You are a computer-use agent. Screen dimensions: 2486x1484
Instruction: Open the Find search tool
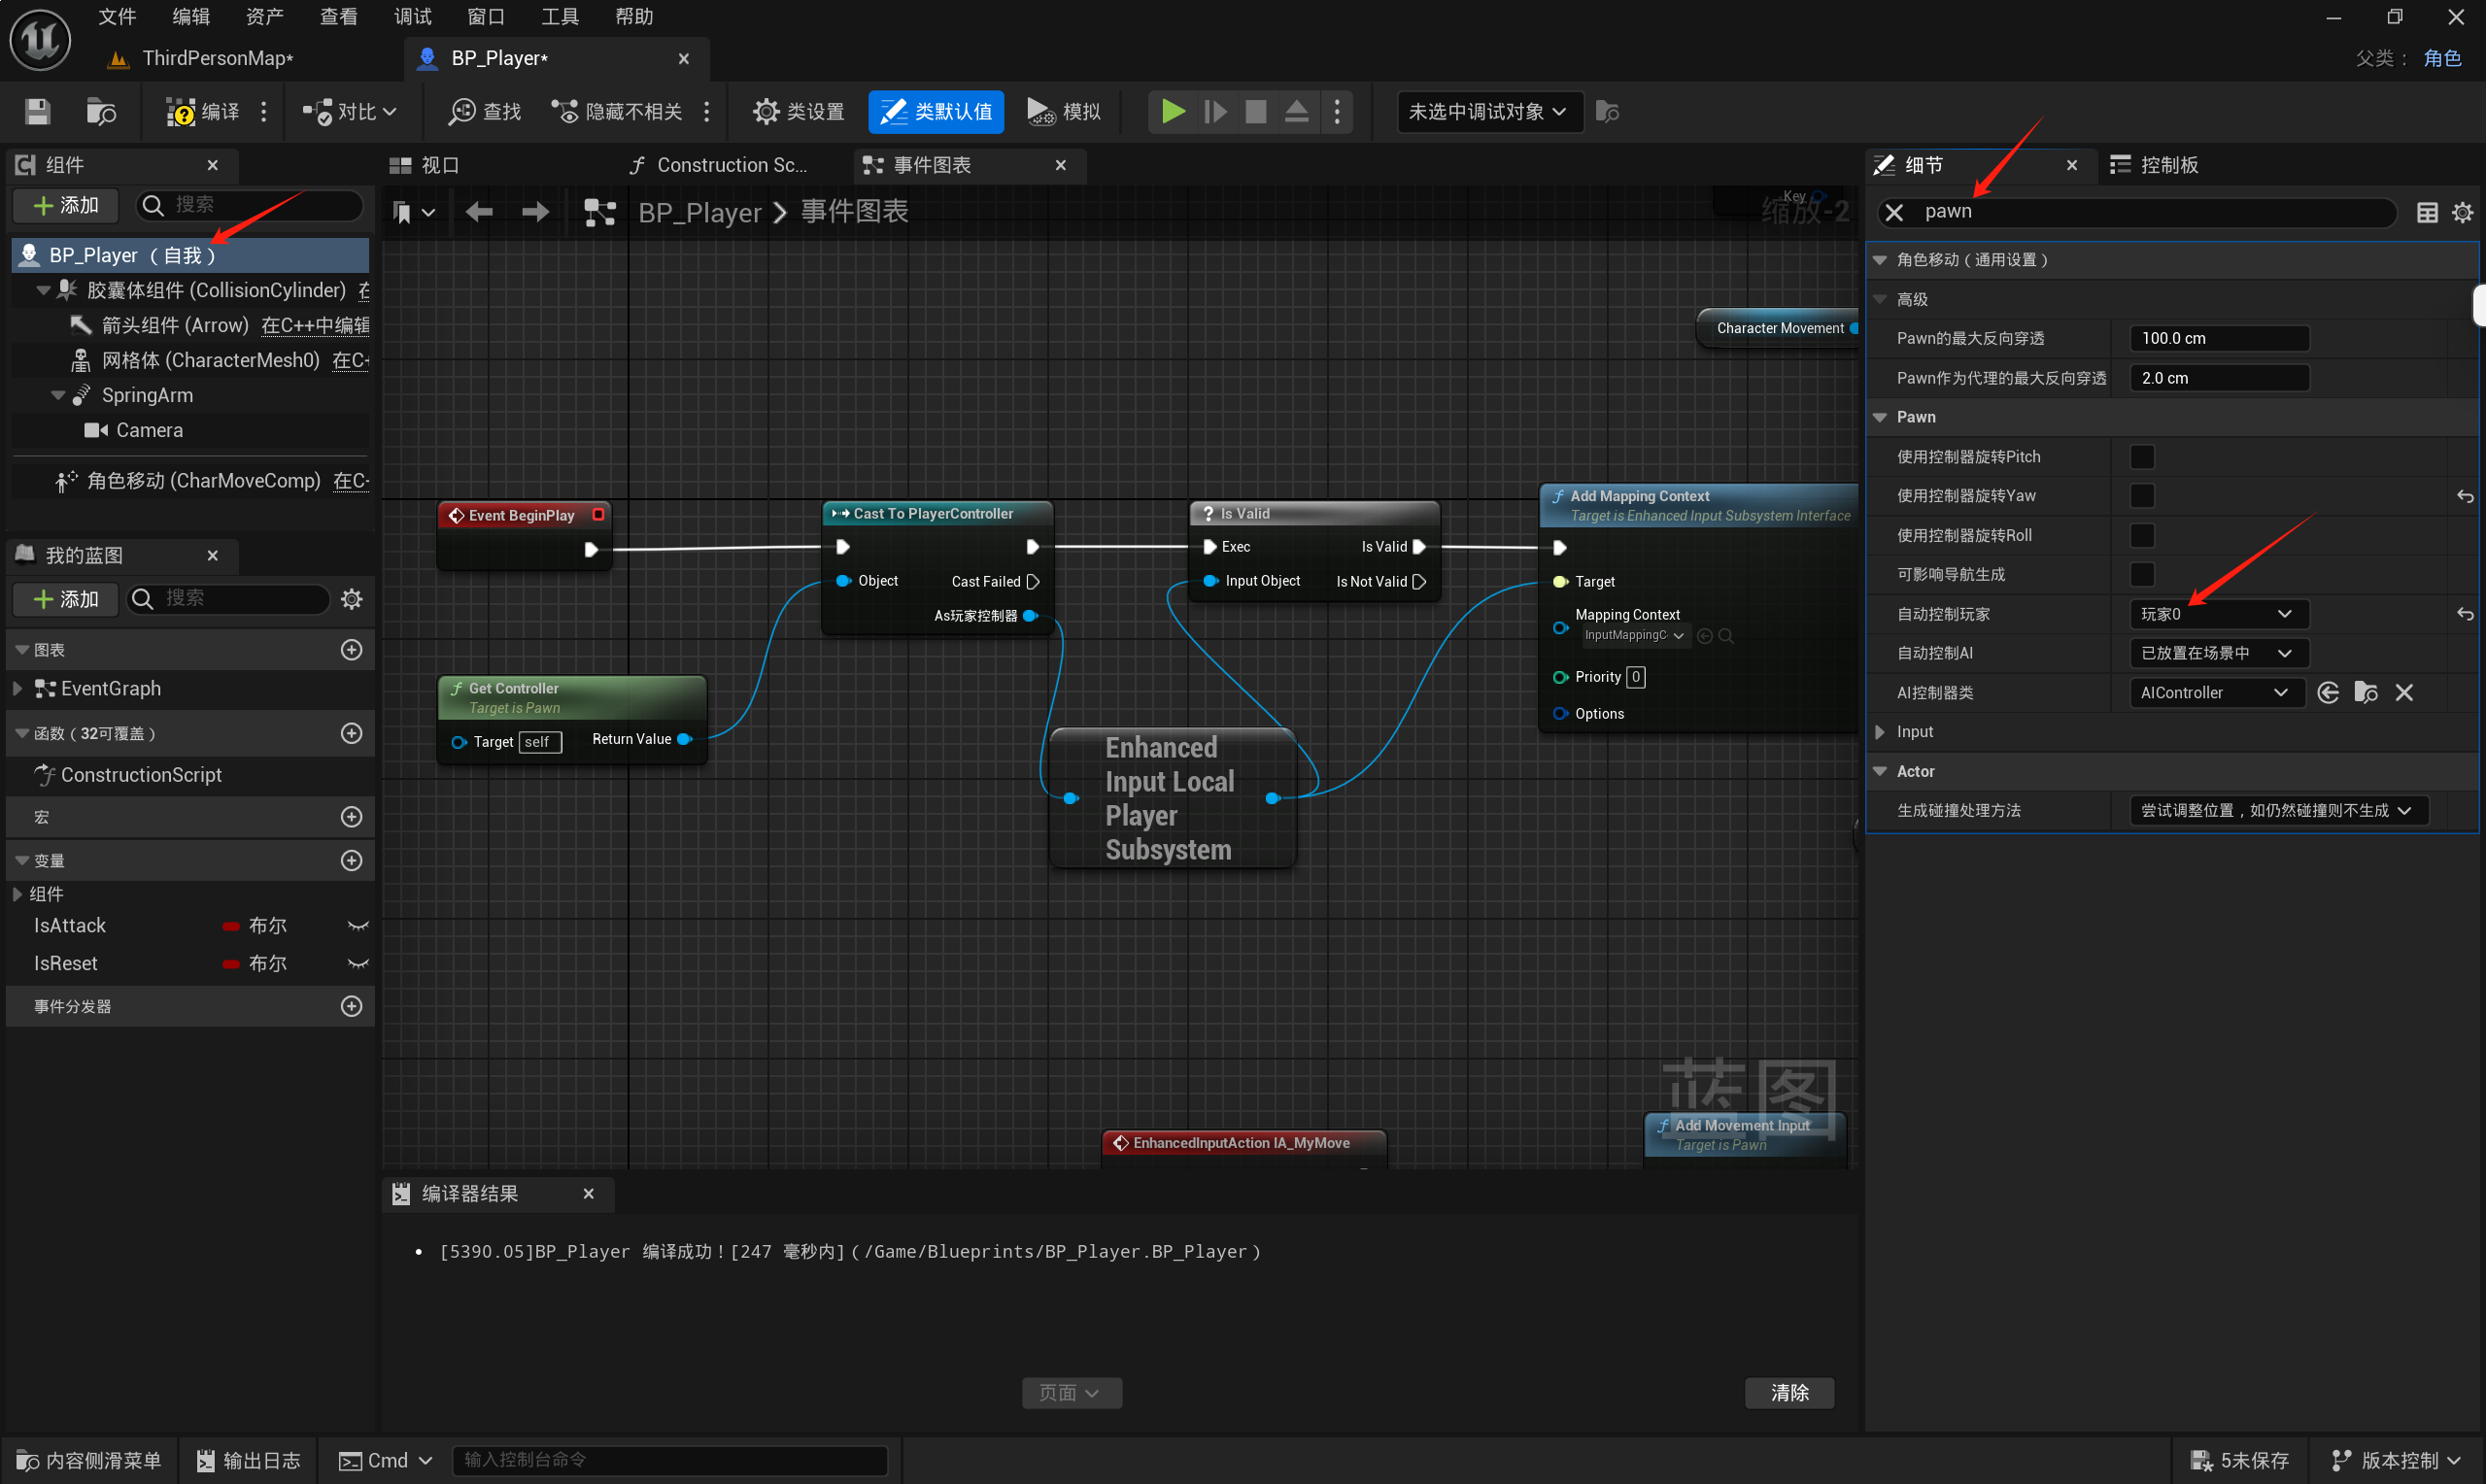coord(485,111)
